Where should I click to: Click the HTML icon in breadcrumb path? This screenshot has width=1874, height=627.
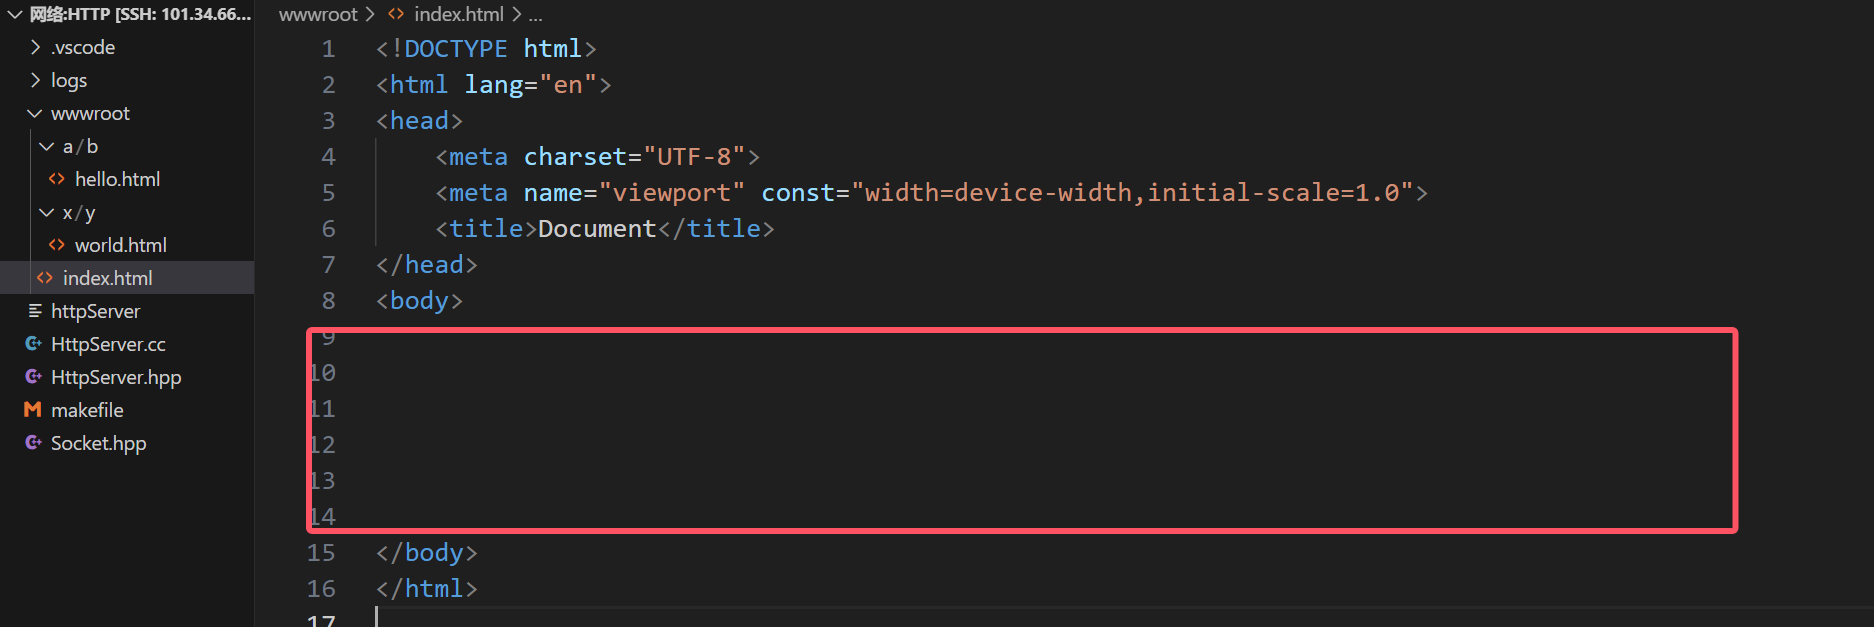[x=396, y=14]
